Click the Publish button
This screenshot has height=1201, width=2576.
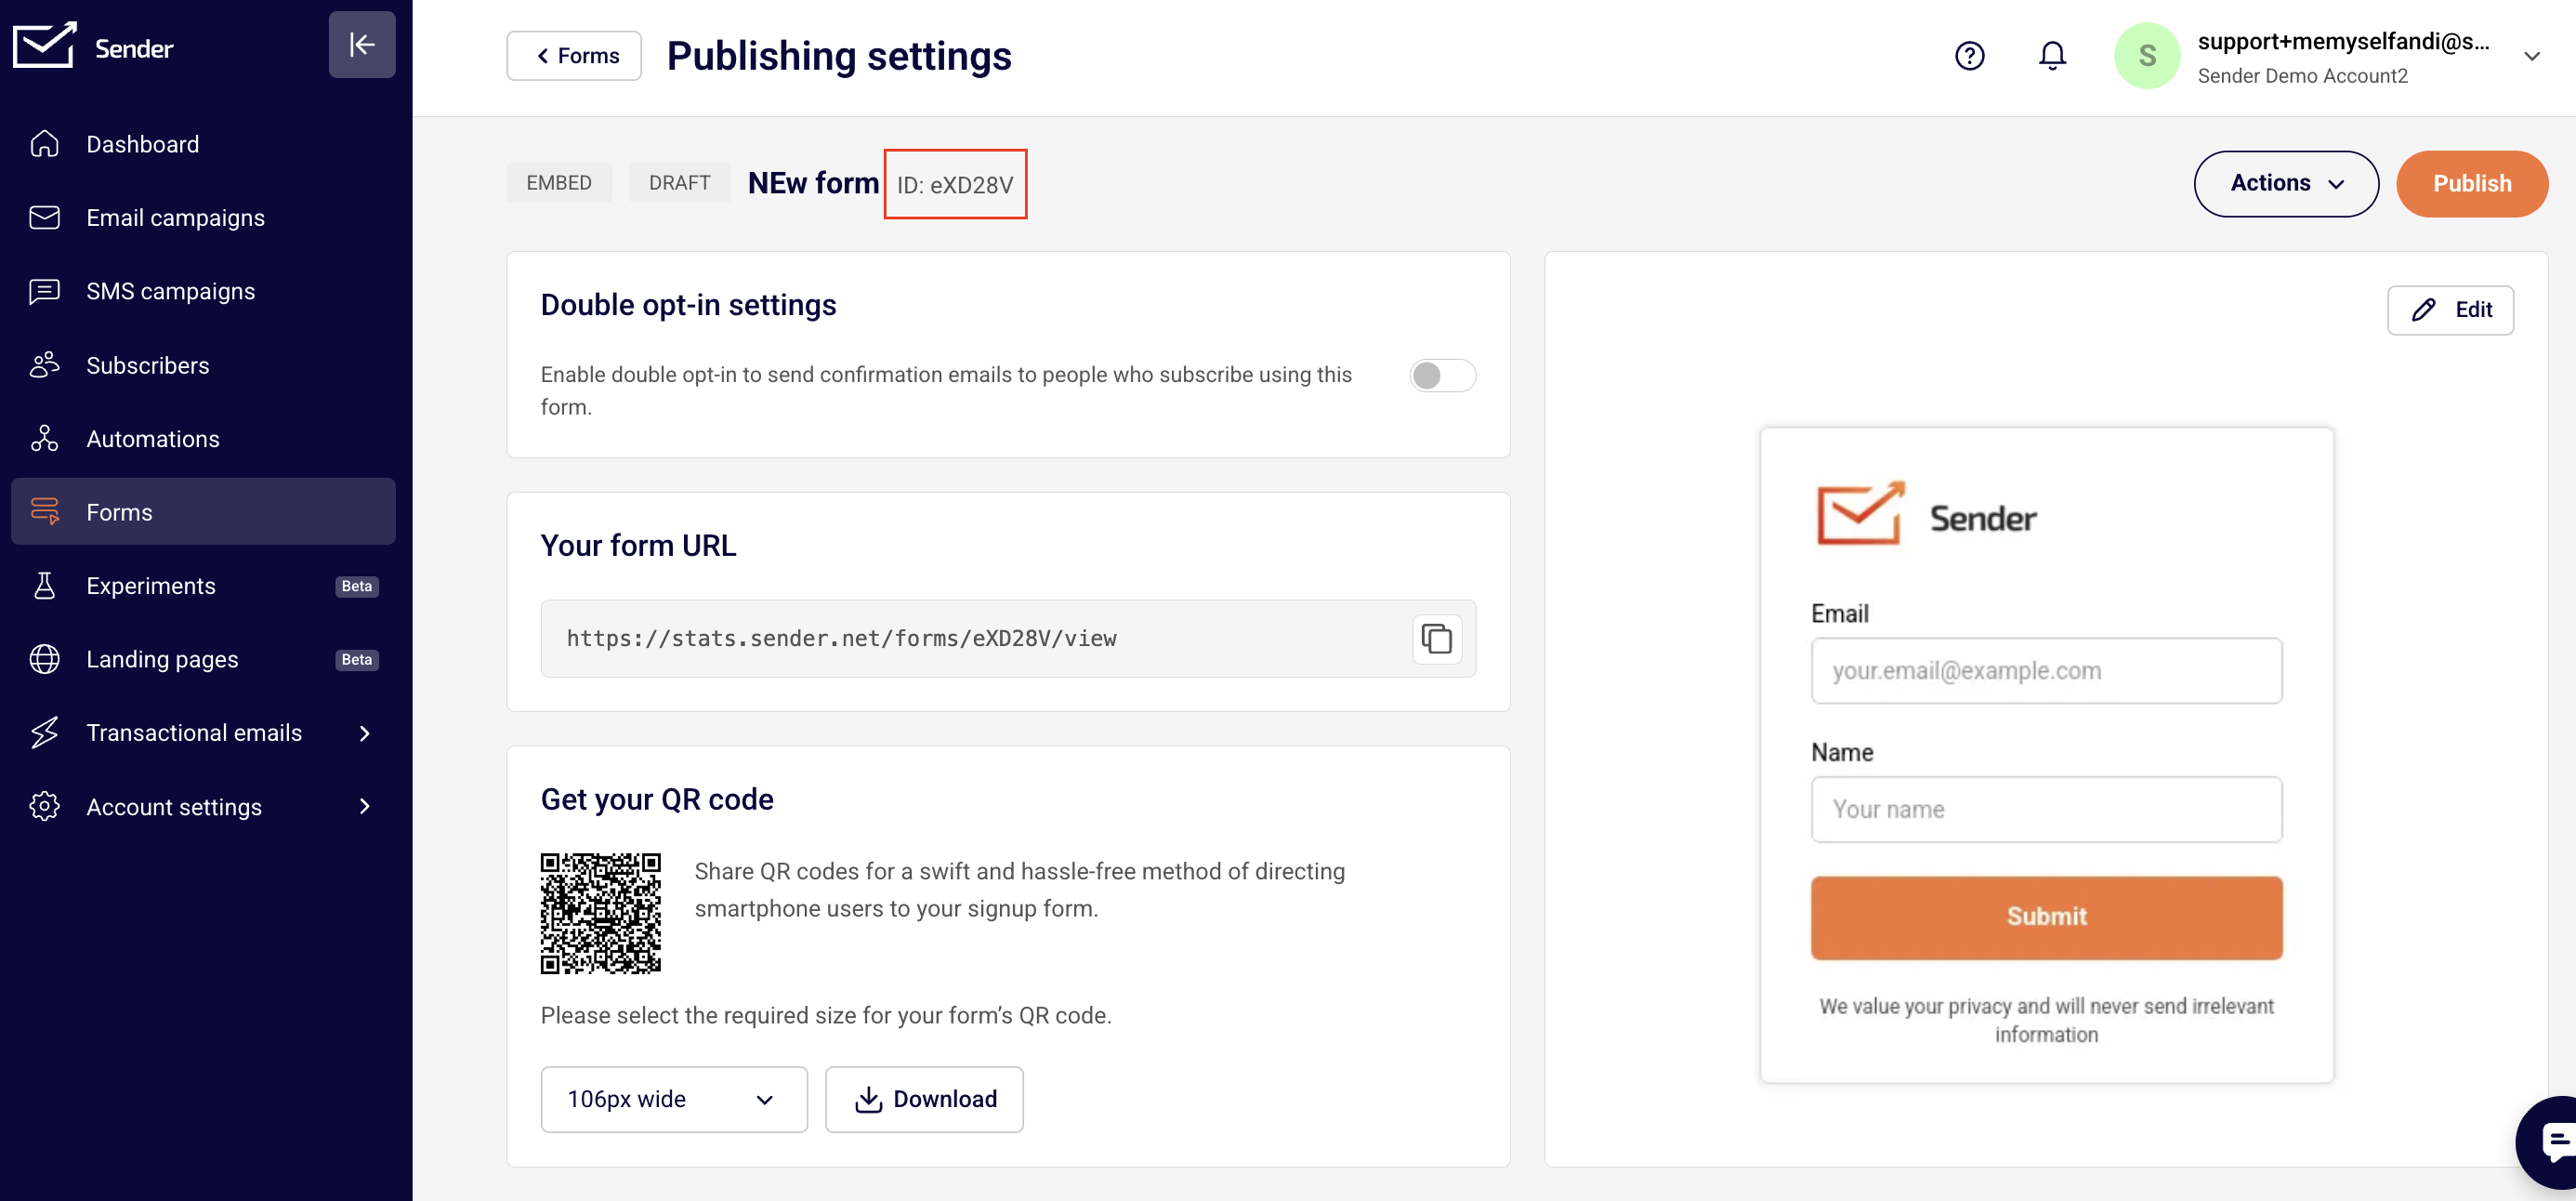tap(2471, 184)
